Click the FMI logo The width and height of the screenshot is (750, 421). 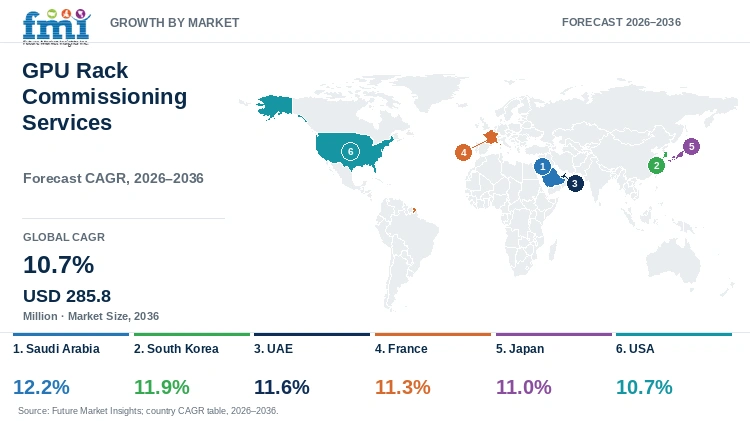click(x=56, y=27)
